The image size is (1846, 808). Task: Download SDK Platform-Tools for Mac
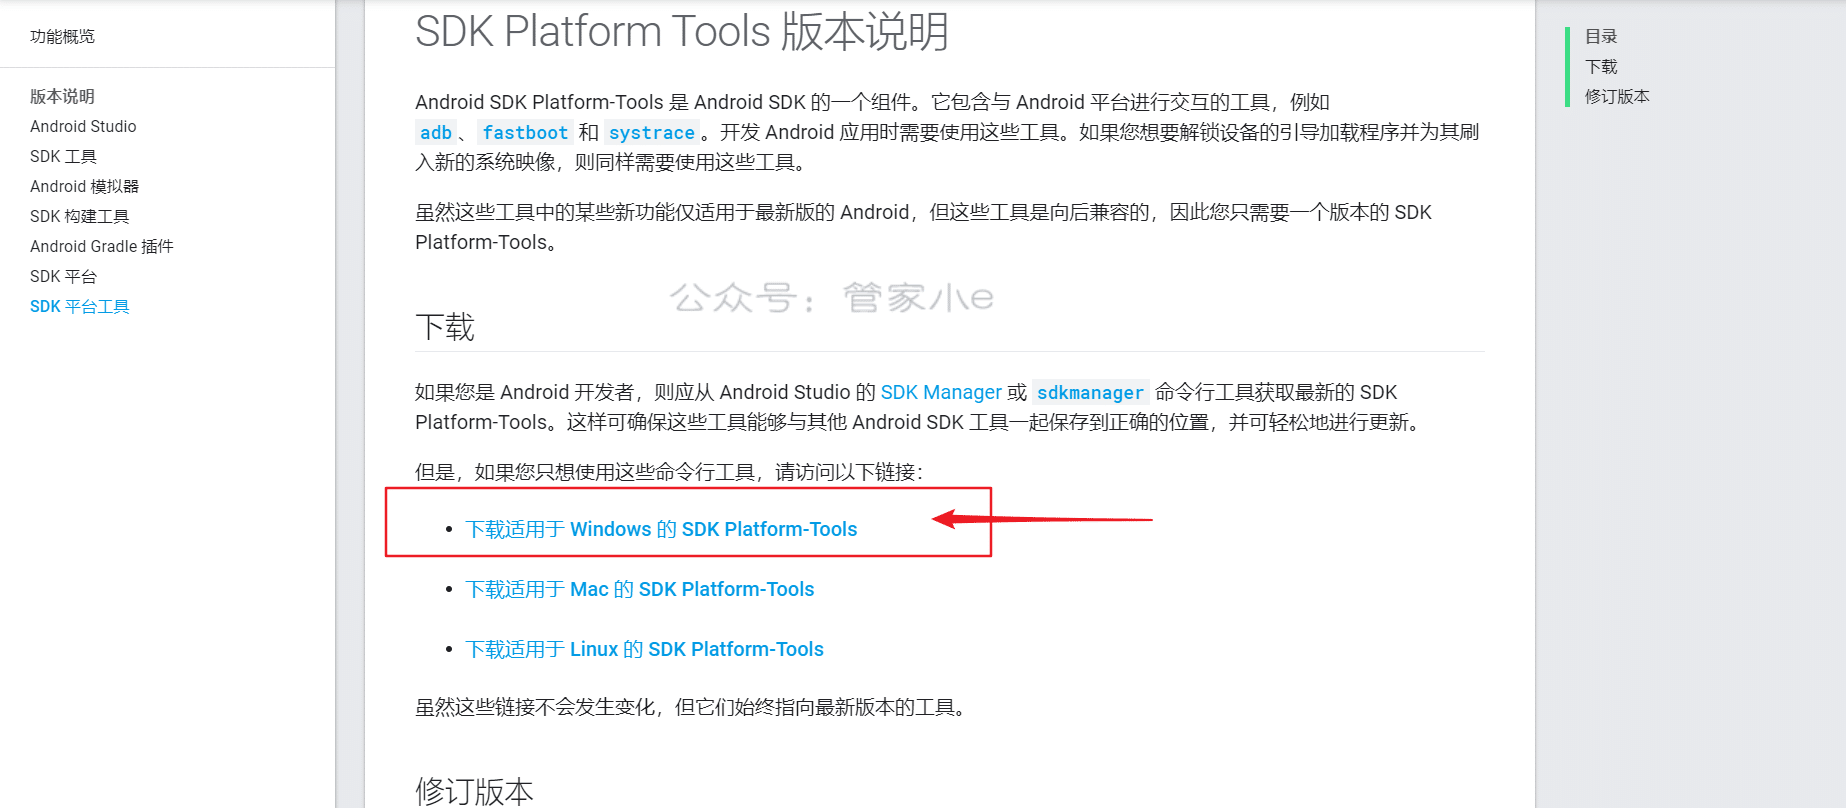point(640,589)
